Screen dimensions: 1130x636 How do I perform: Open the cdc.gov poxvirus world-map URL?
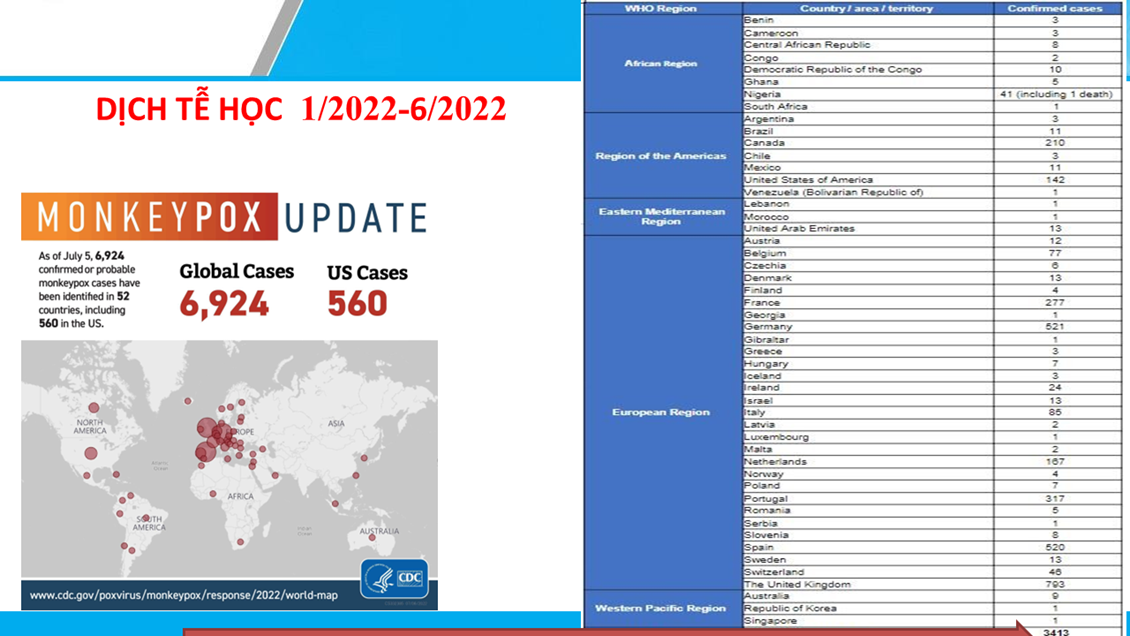(183, 596)
